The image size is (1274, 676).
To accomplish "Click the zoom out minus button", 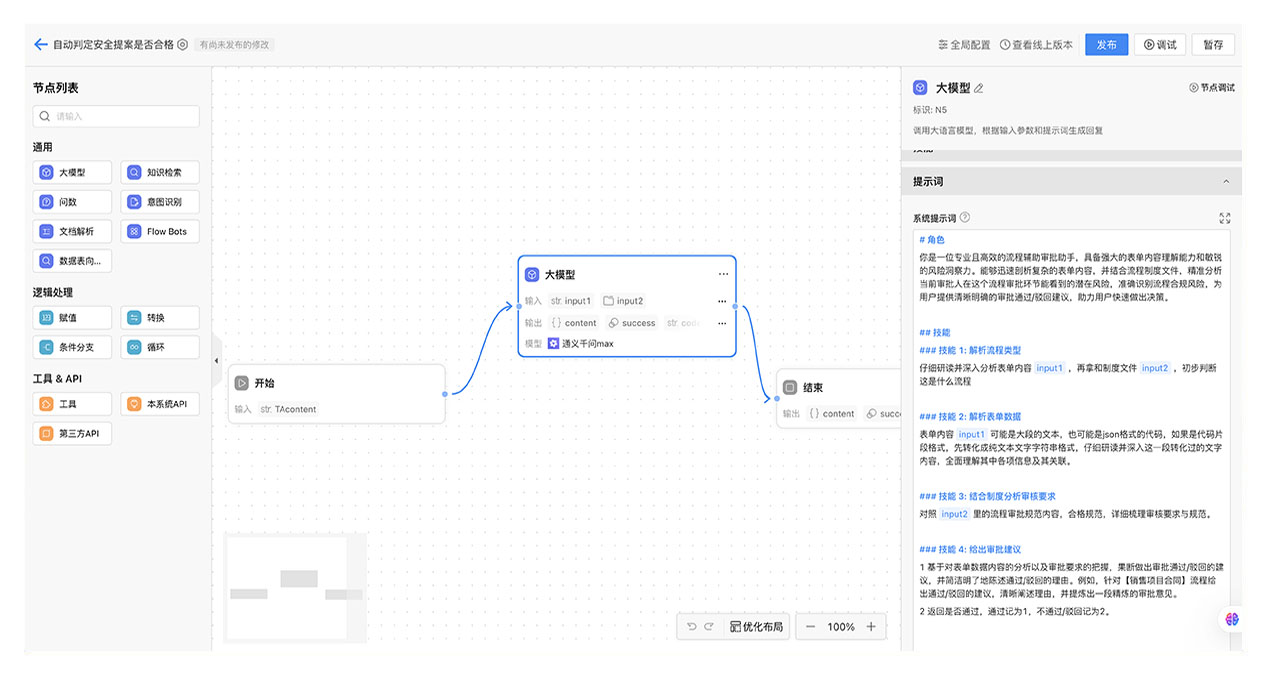I will pos(810,627).
